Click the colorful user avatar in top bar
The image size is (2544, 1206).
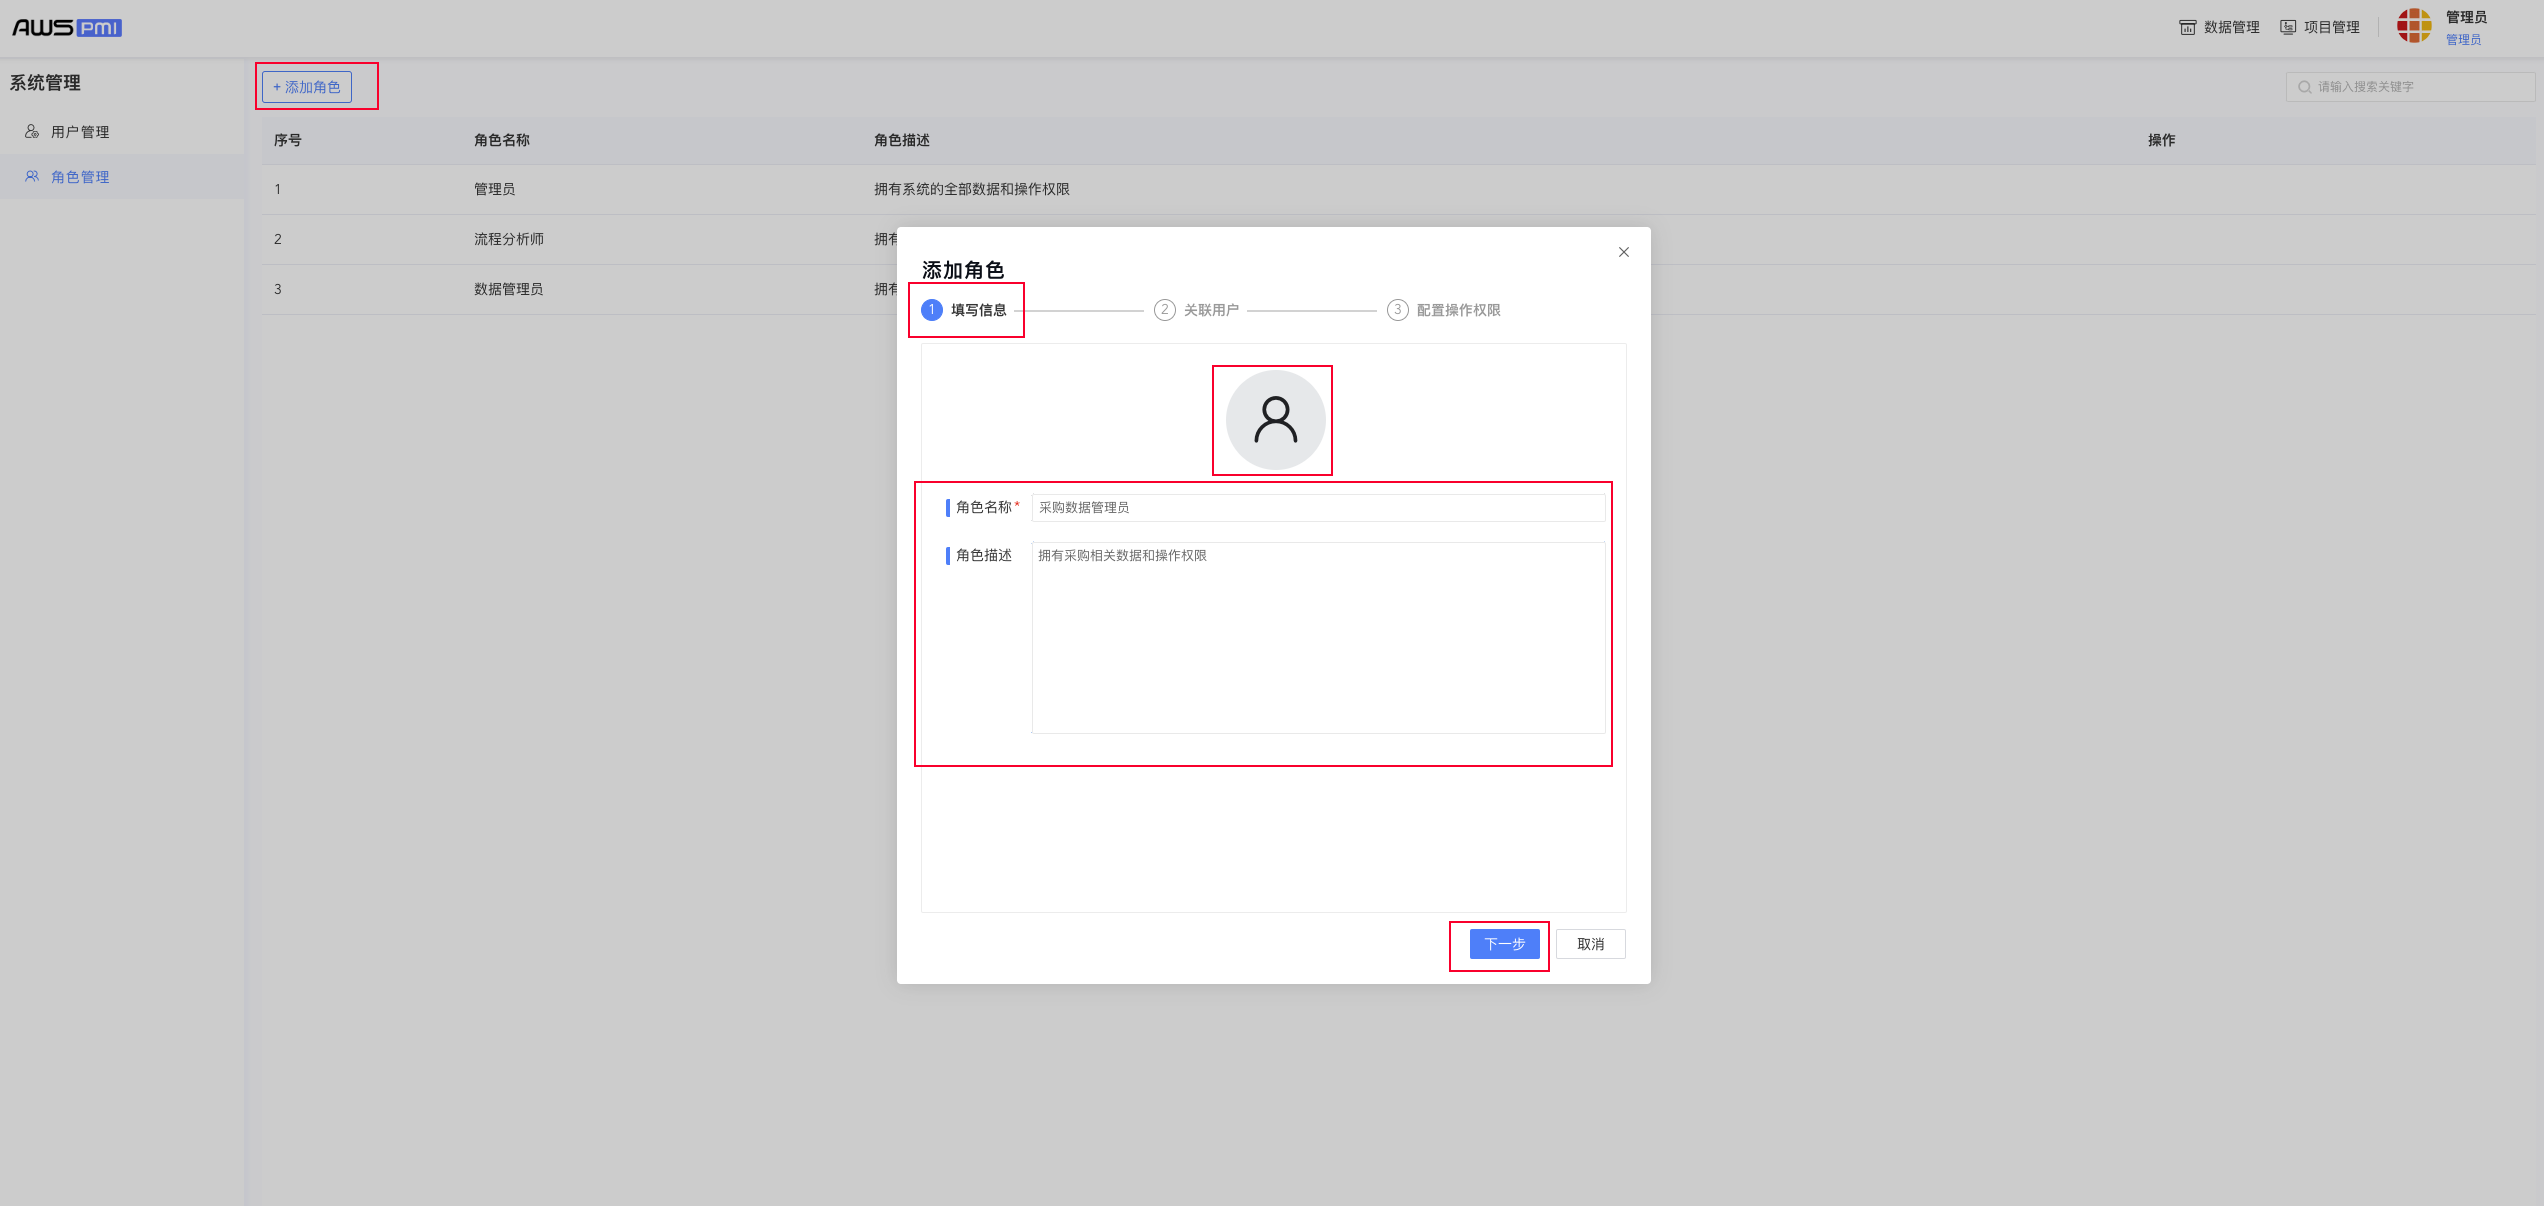coord(2414,26)
